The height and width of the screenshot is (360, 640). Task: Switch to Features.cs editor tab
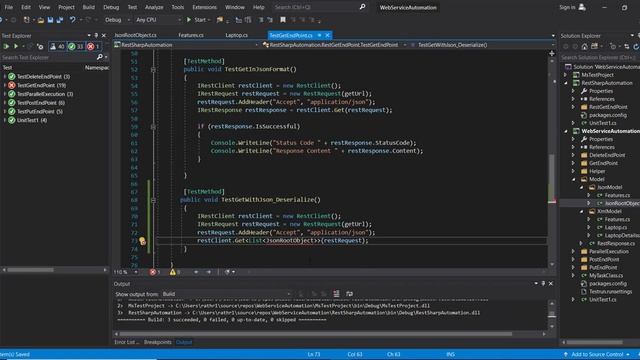[x=191, y=36]
